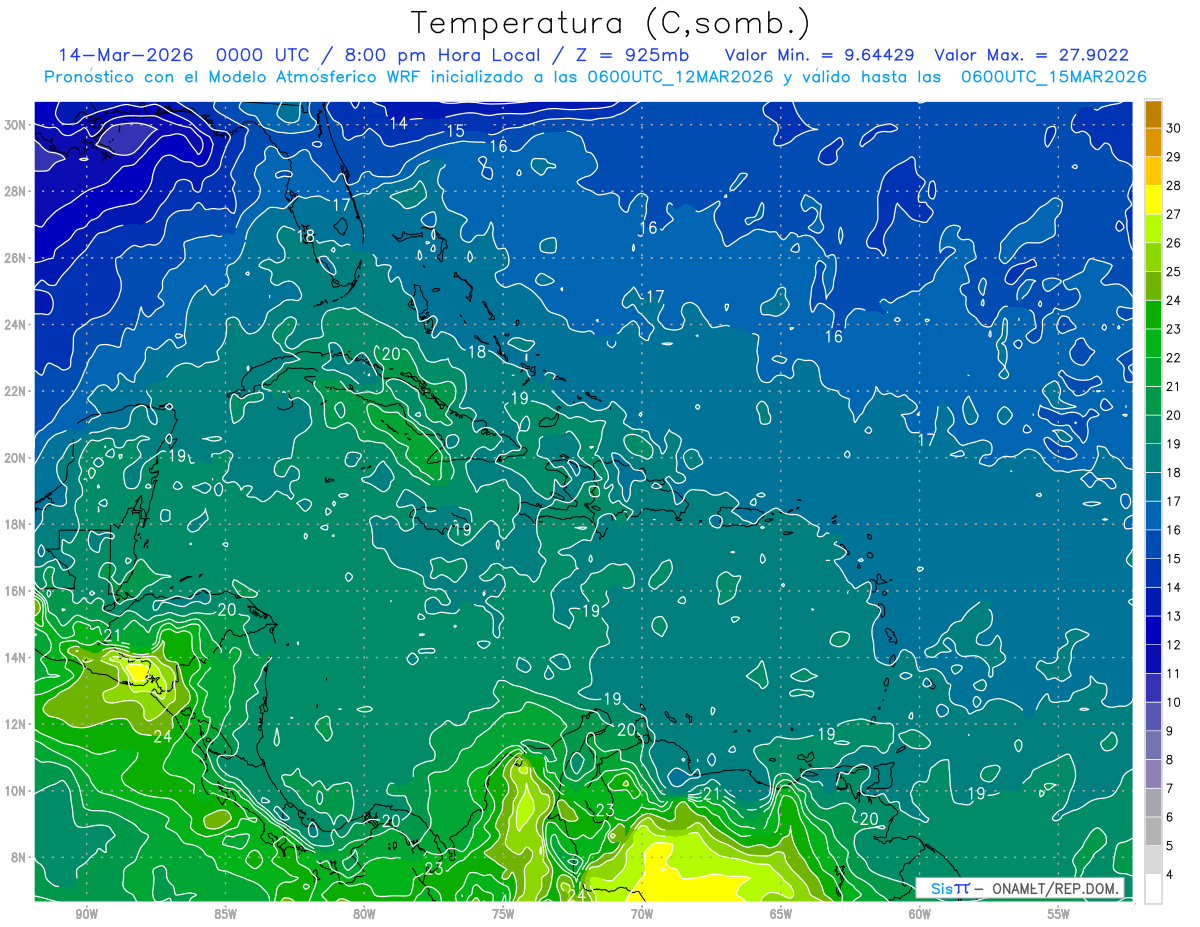Click the 70W longitude label
The width and height of the screenshot is (1200, 927).
642,914
